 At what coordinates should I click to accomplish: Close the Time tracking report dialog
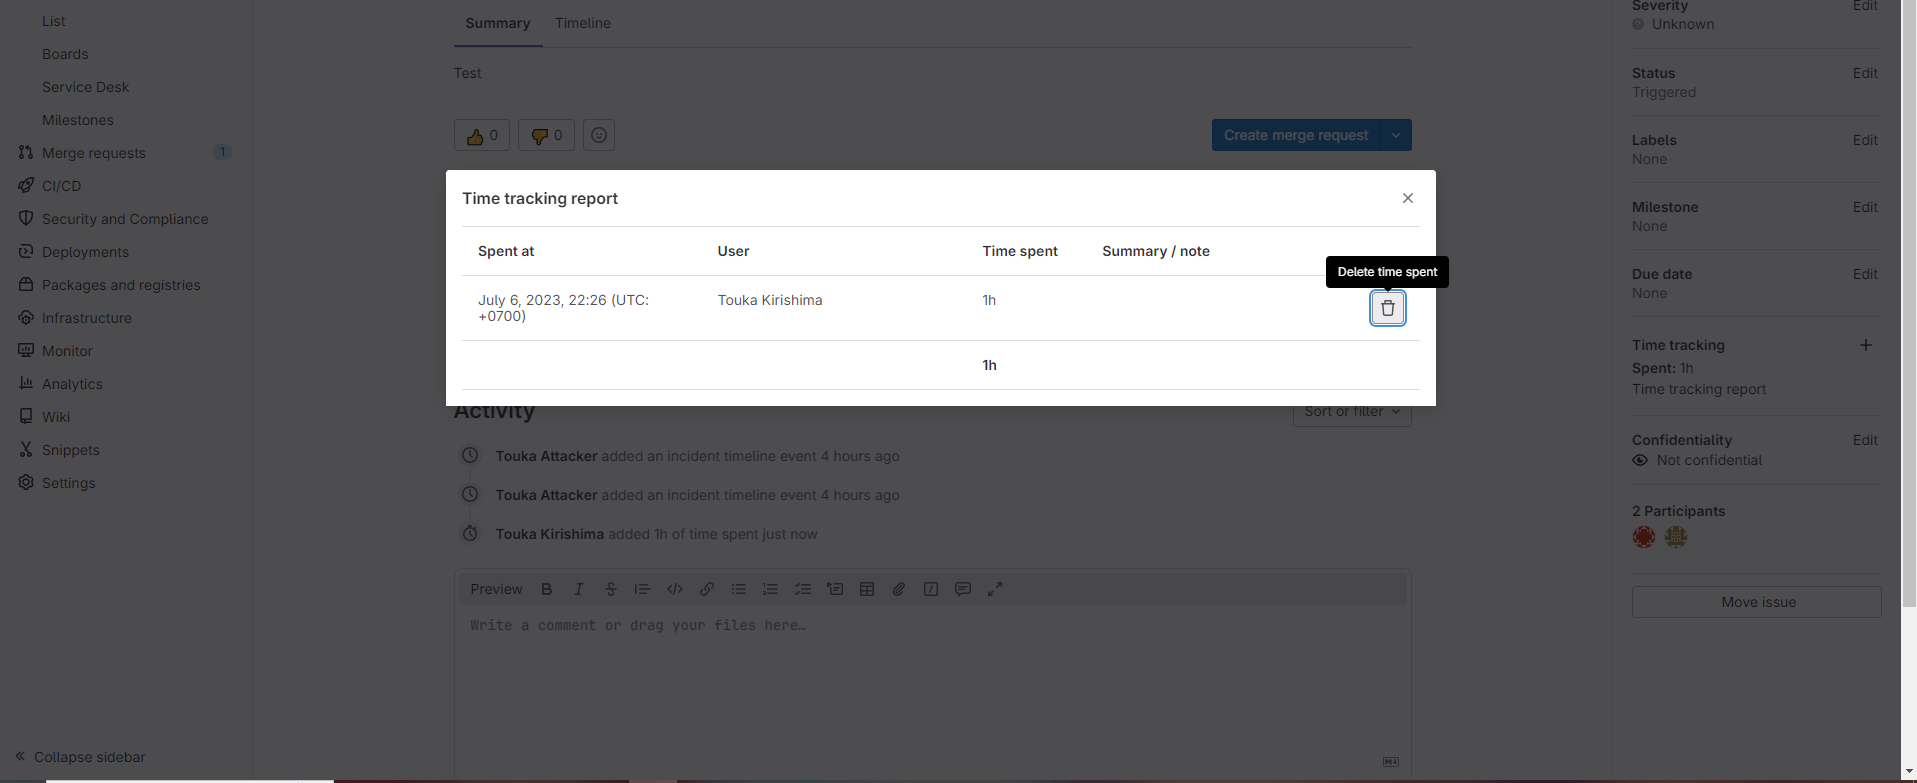click(1407, 198)
